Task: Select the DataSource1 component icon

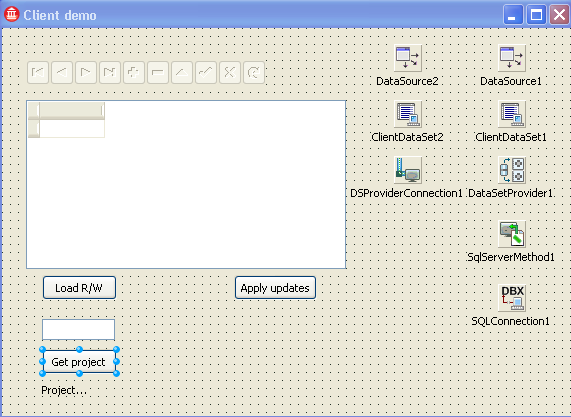Action: [512, 58]
